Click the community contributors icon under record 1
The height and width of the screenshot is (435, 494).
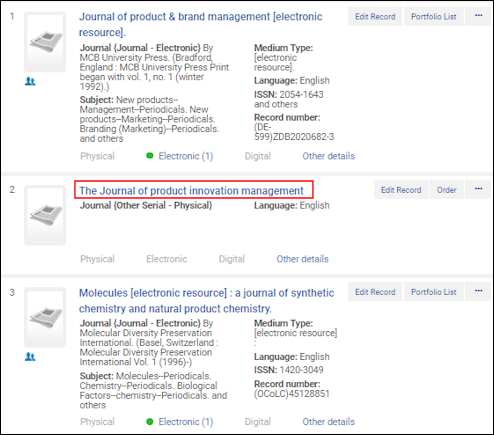30,81
